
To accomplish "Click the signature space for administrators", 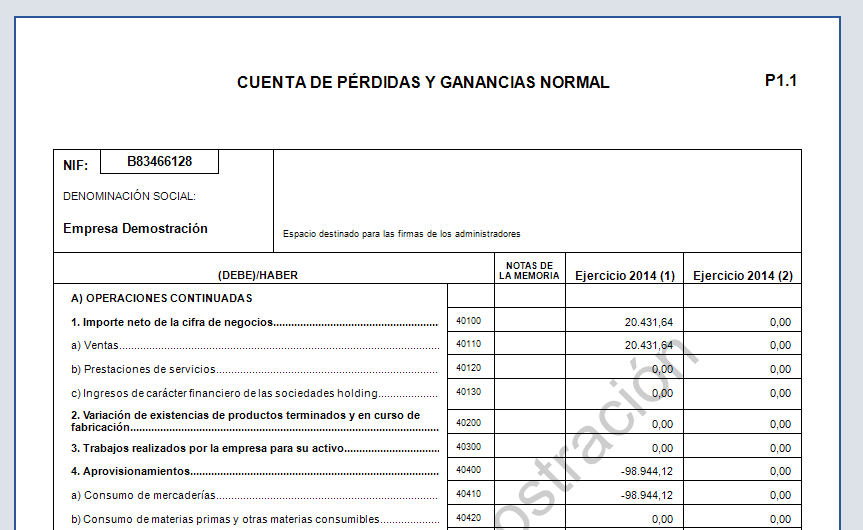I will [x=537, y=201].
